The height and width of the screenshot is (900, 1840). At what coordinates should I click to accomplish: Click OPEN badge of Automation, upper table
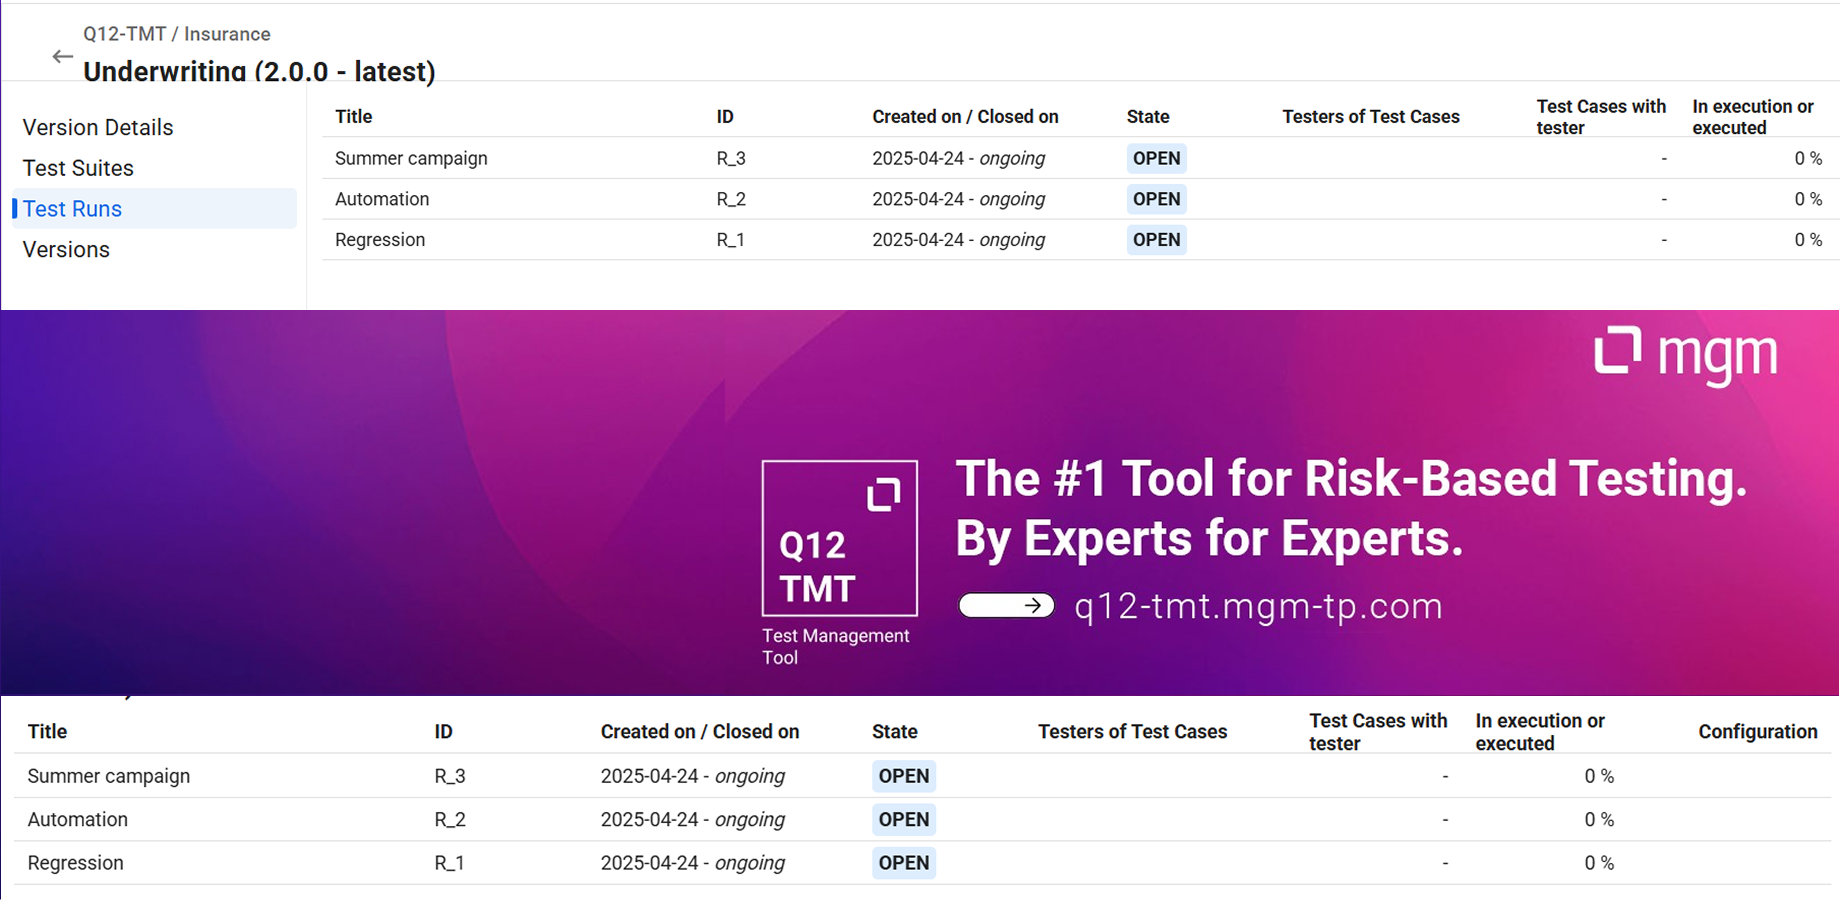(1157, 199)
